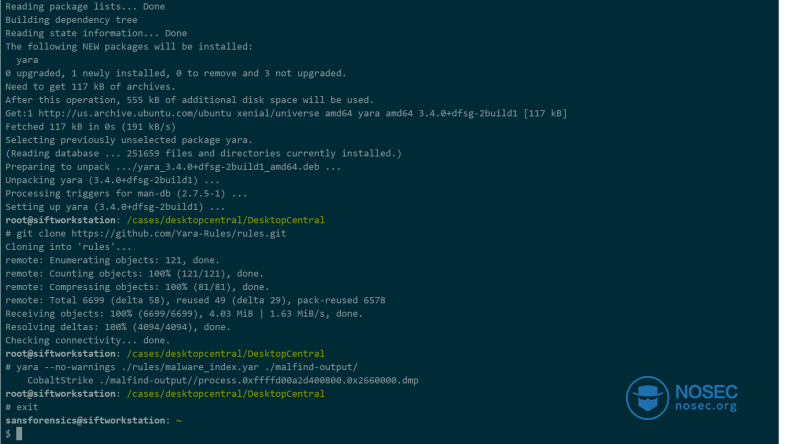Click the yara --no-warnings command line
Viewport: 790px width, 444px height.
point(181,367)
